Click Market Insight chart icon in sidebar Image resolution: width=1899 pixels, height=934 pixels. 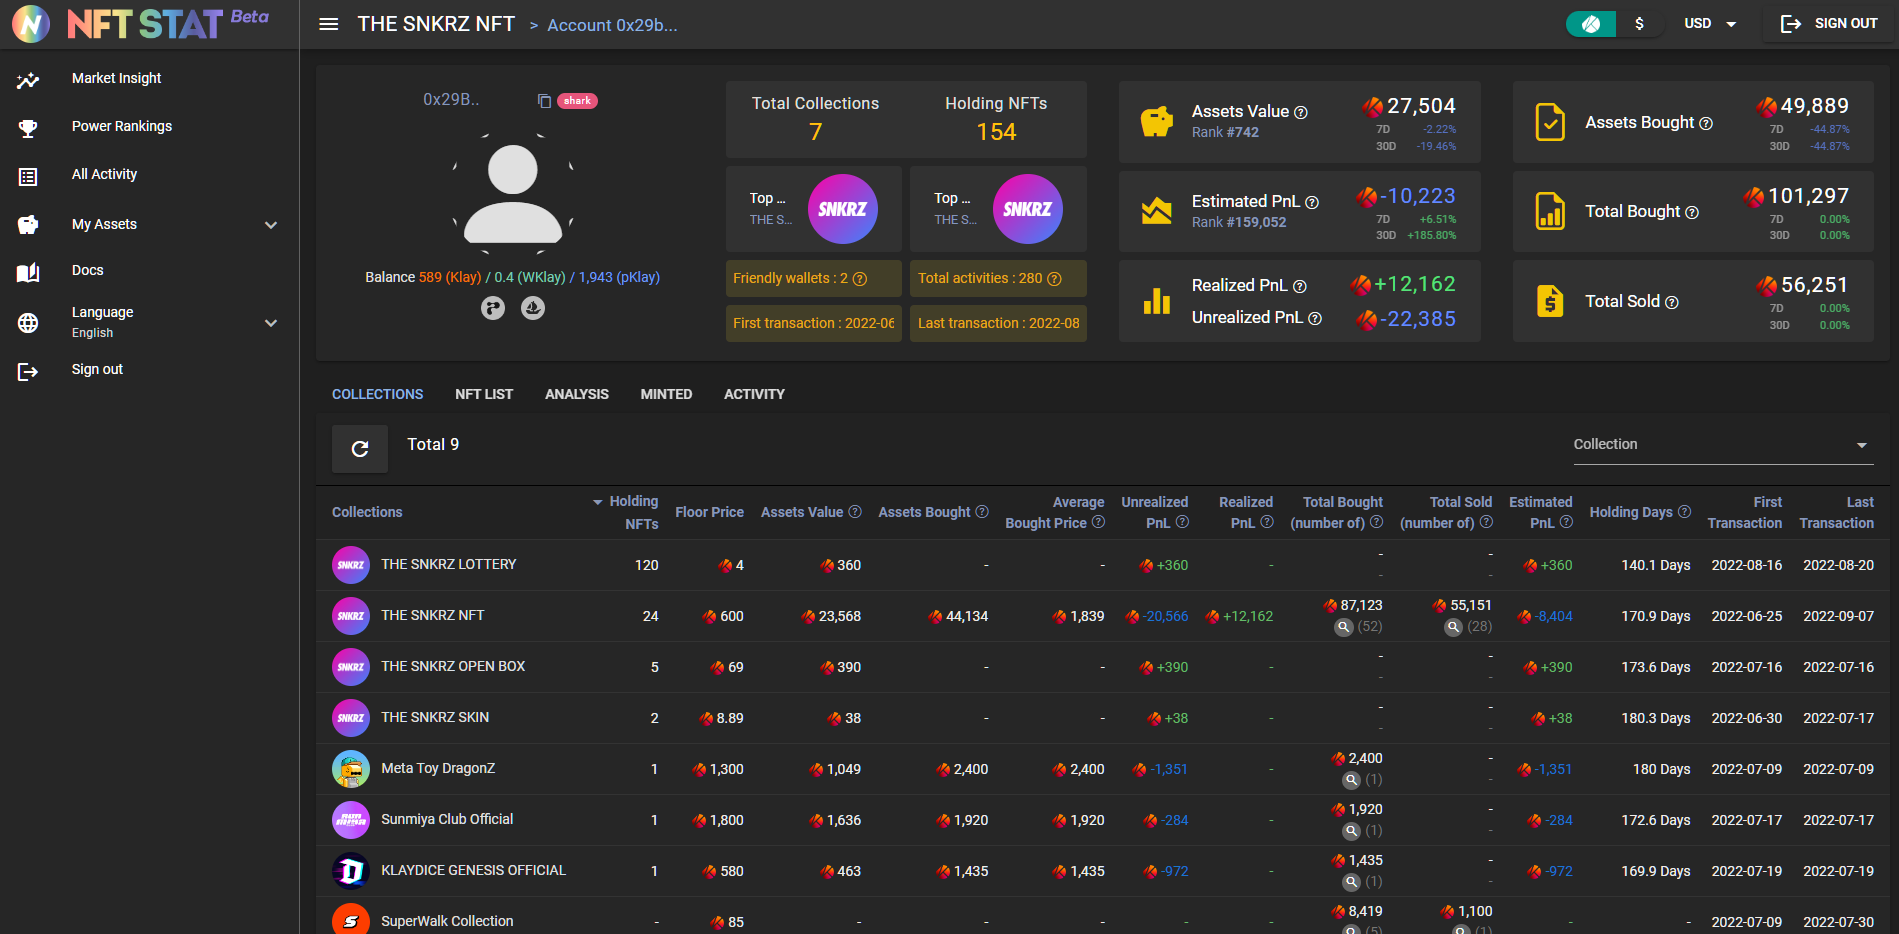click(28, 80)
